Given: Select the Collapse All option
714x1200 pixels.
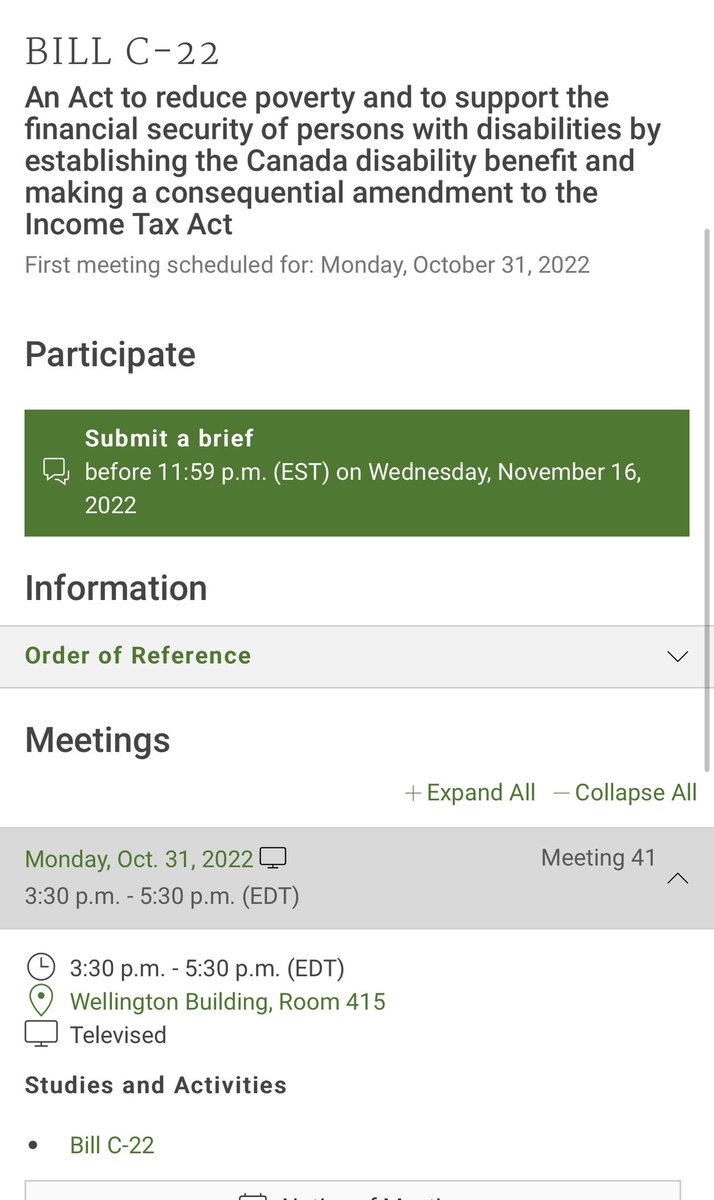Looking at the screenshot, I should tap(636, 793).
